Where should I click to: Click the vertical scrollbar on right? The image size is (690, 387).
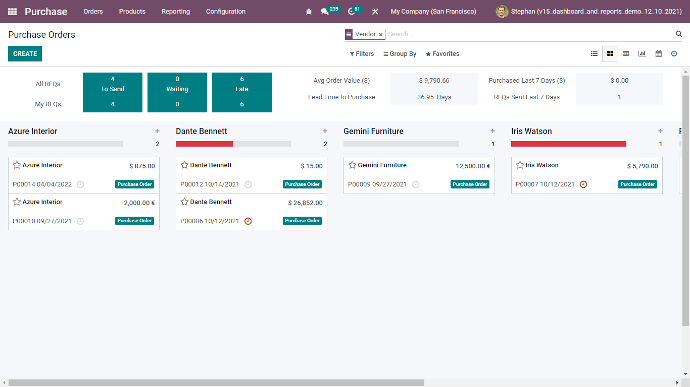point(686,200)
